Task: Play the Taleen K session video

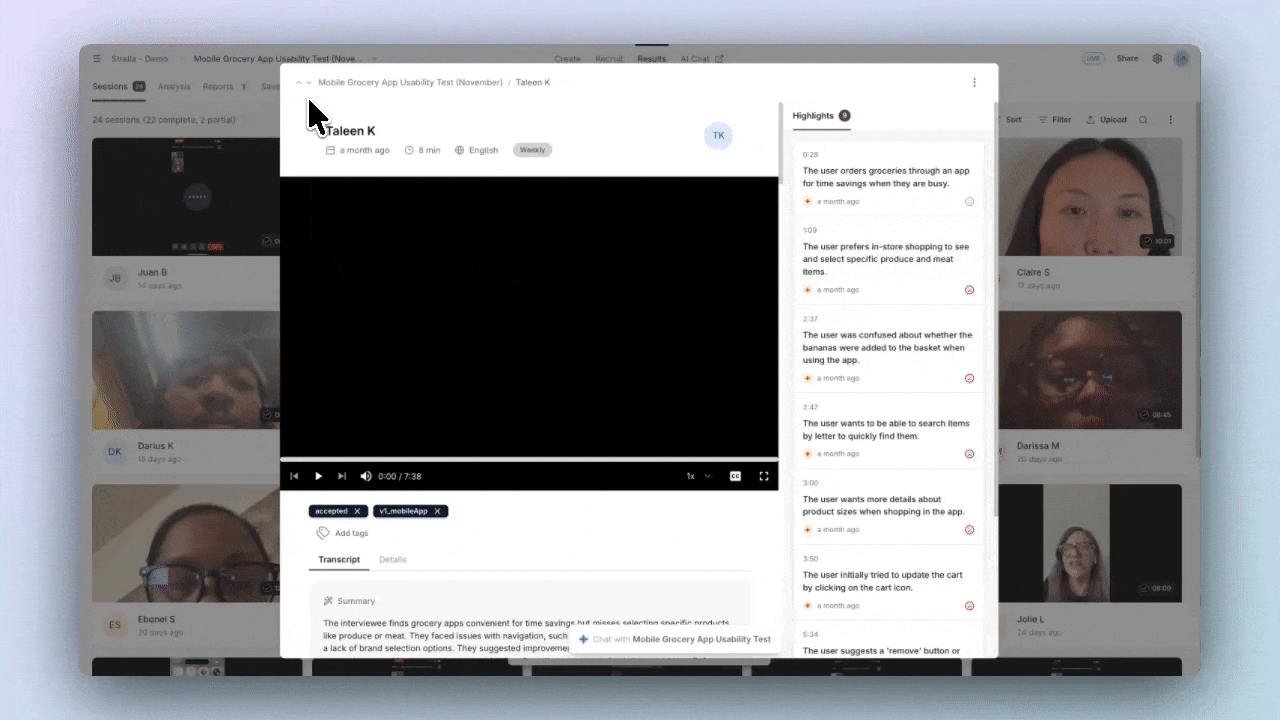Action: (x=318, y=476)
